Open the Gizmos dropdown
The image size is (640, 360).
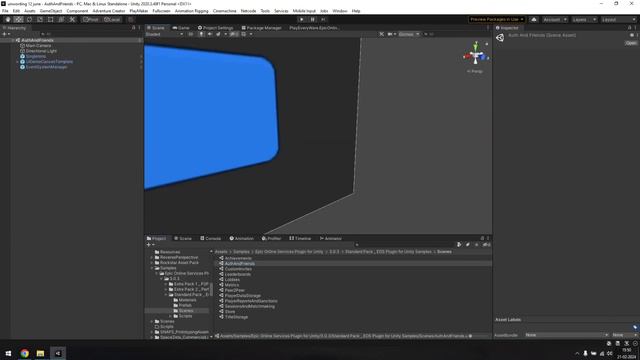point(409,34)
